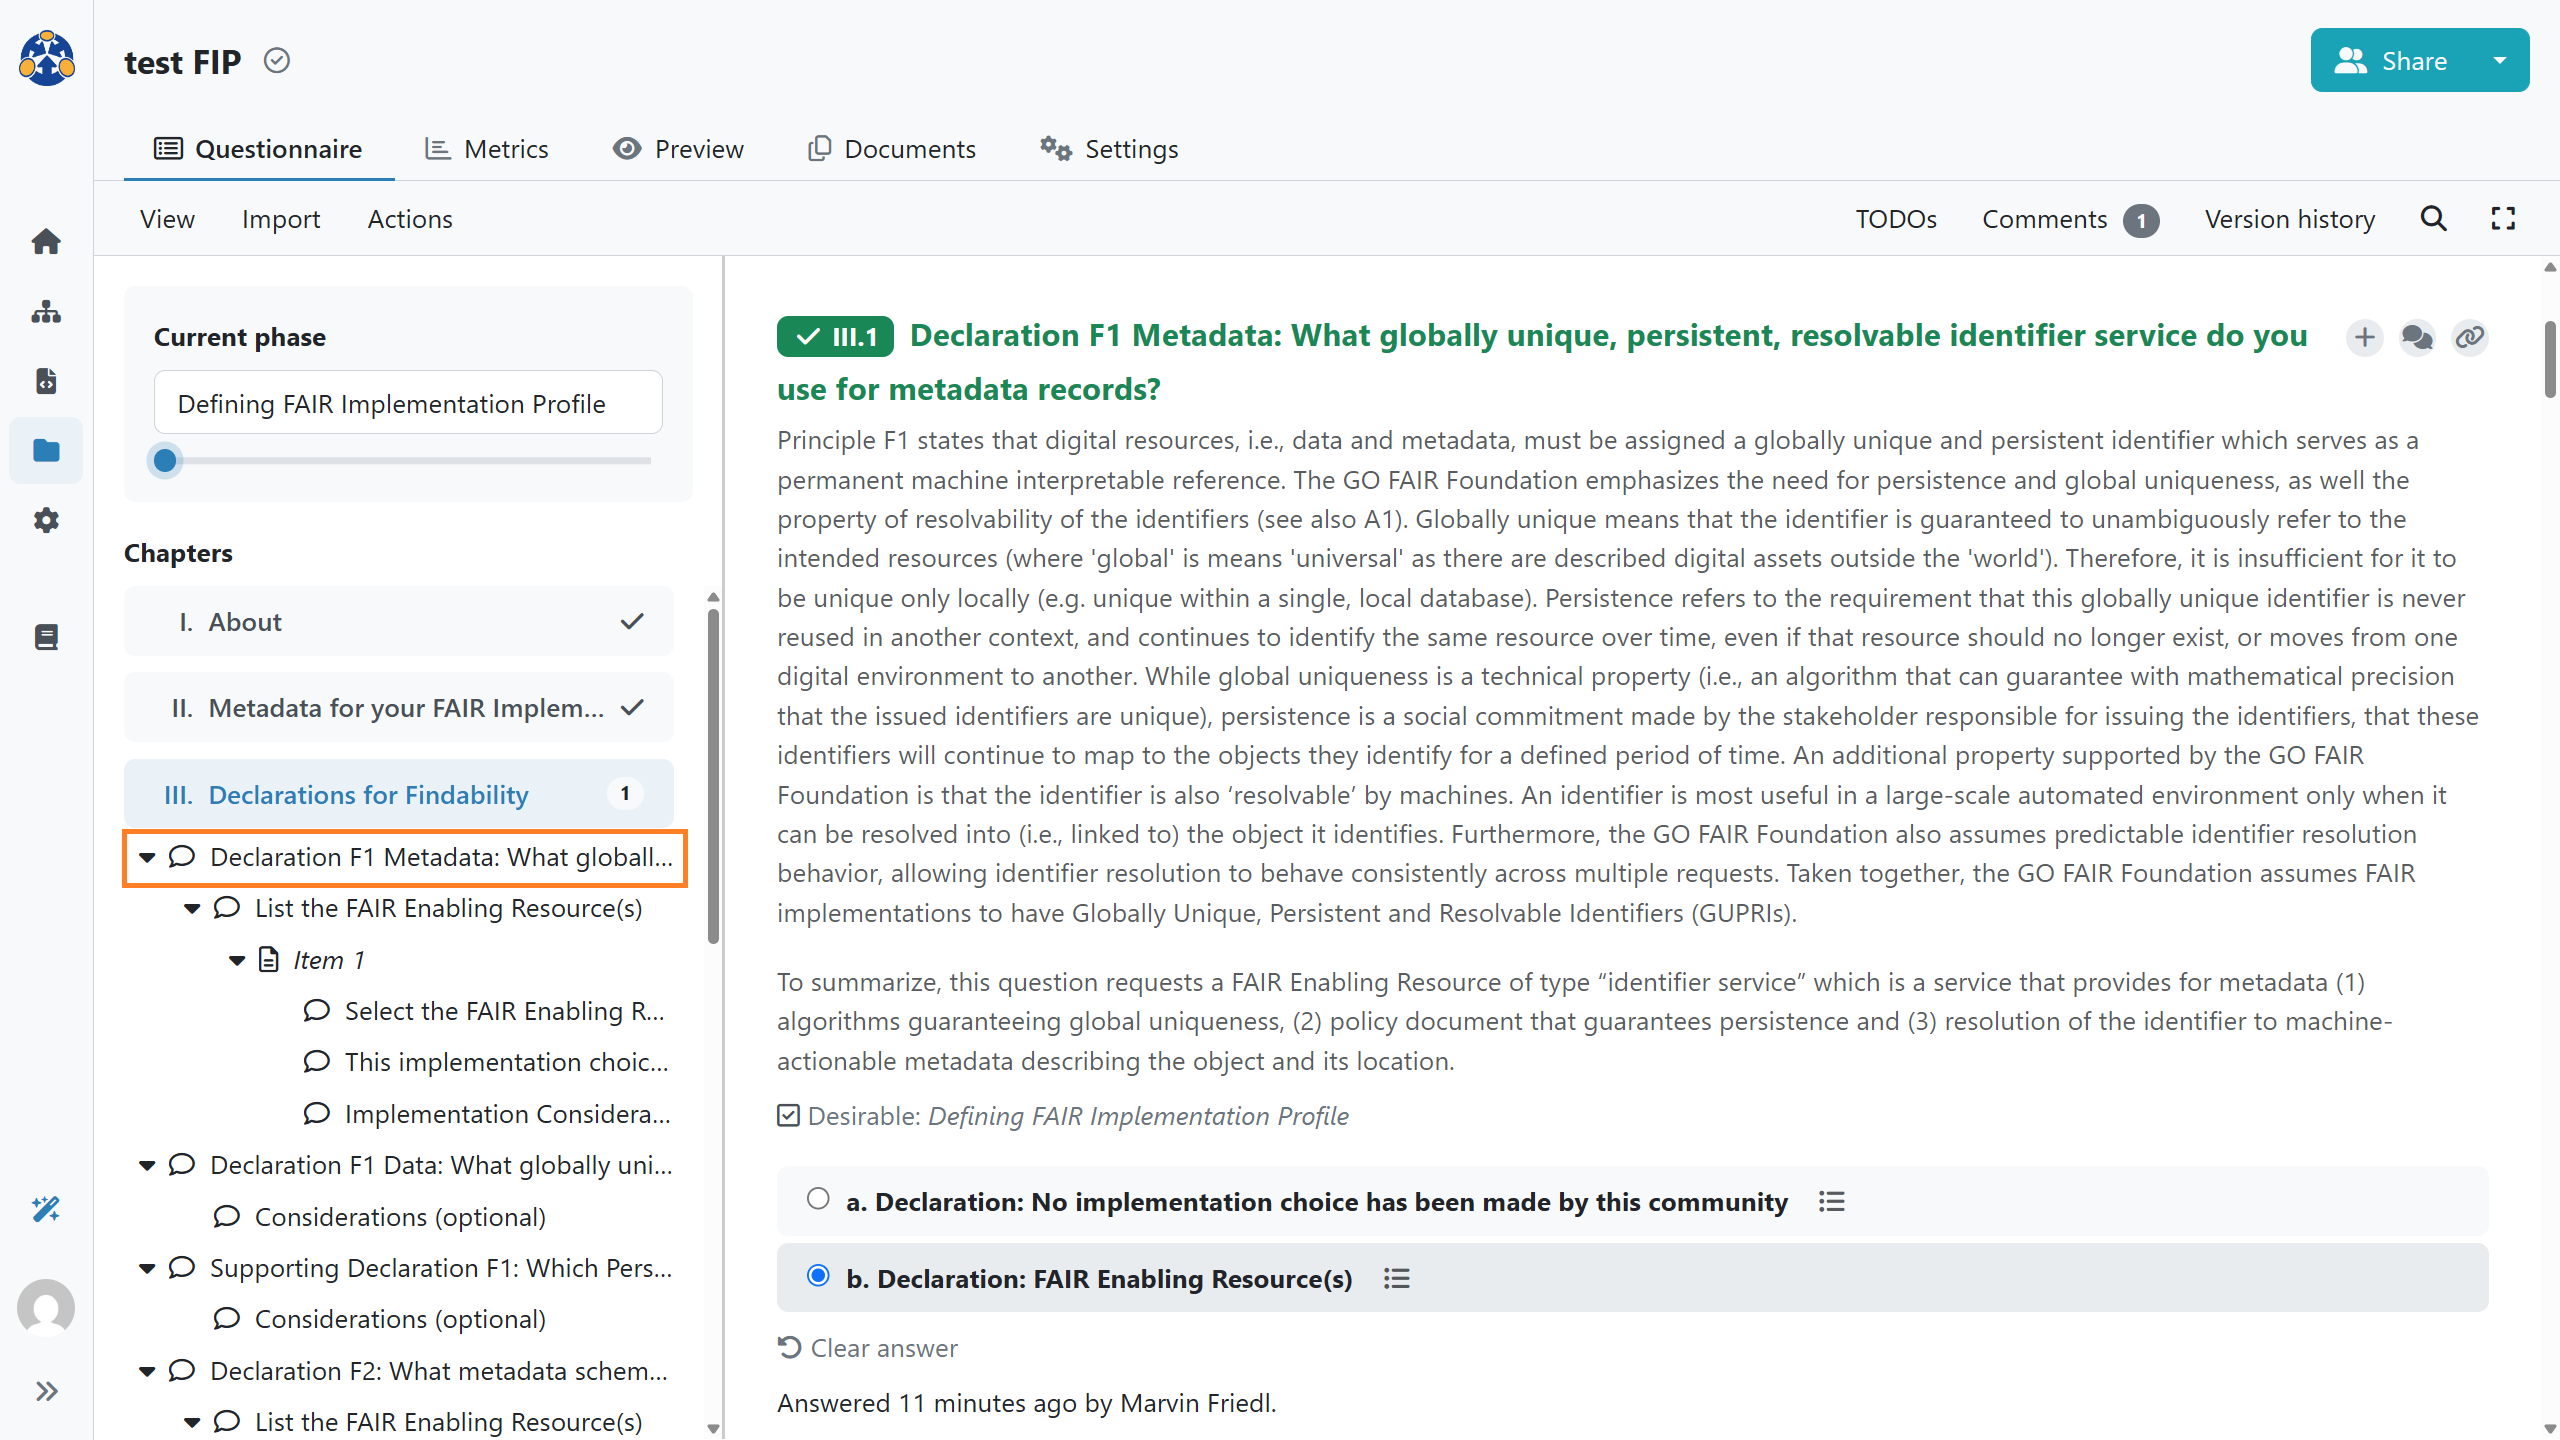The height and width of the screenshot is (1440, 2560).
Task: Open Share dropdown arrow
Action: click(2500, 60)
